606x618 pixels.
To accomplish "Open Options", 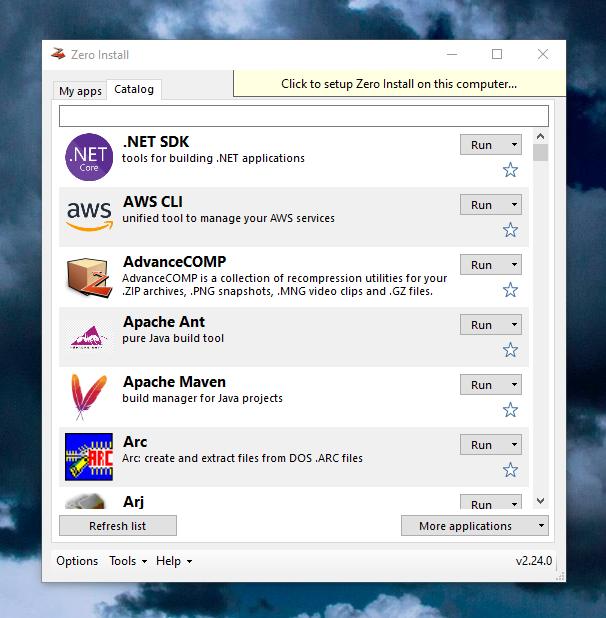I will (77, 561).
